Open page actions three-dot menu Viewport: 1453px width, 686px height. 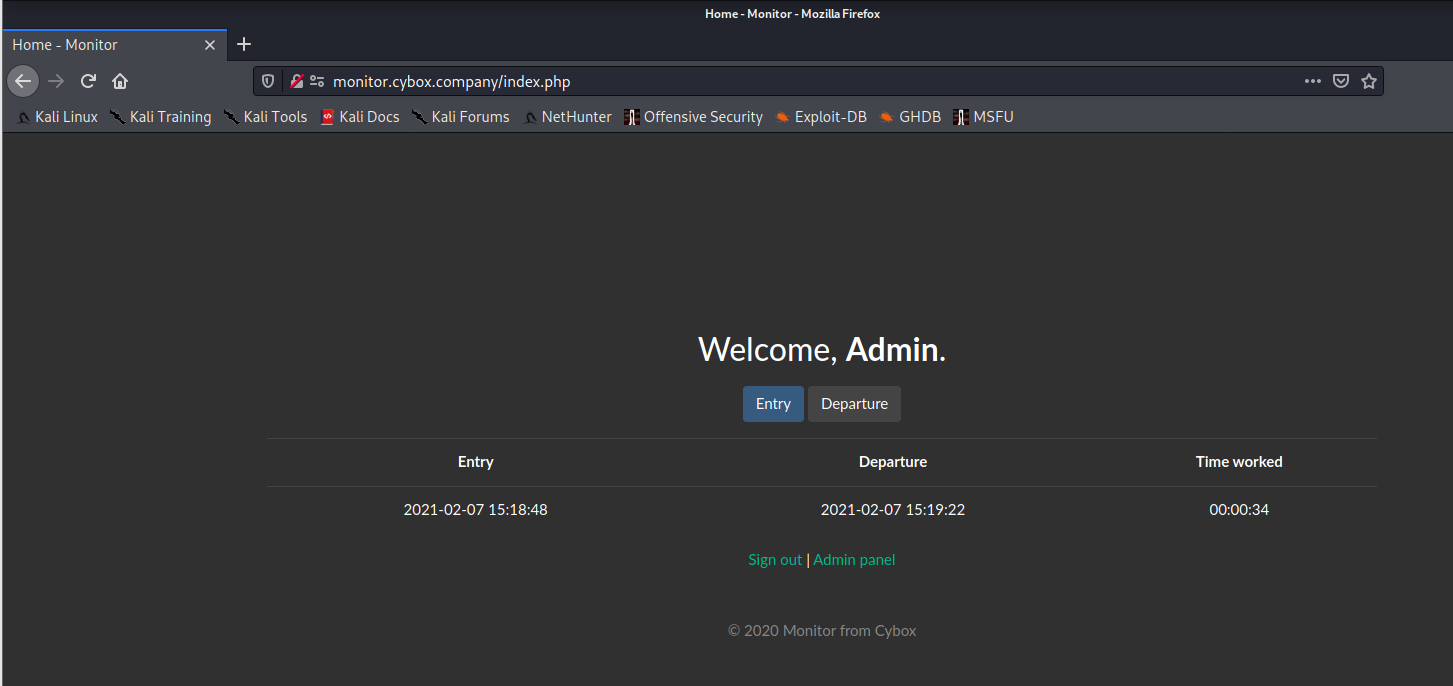click(1313, 81)
